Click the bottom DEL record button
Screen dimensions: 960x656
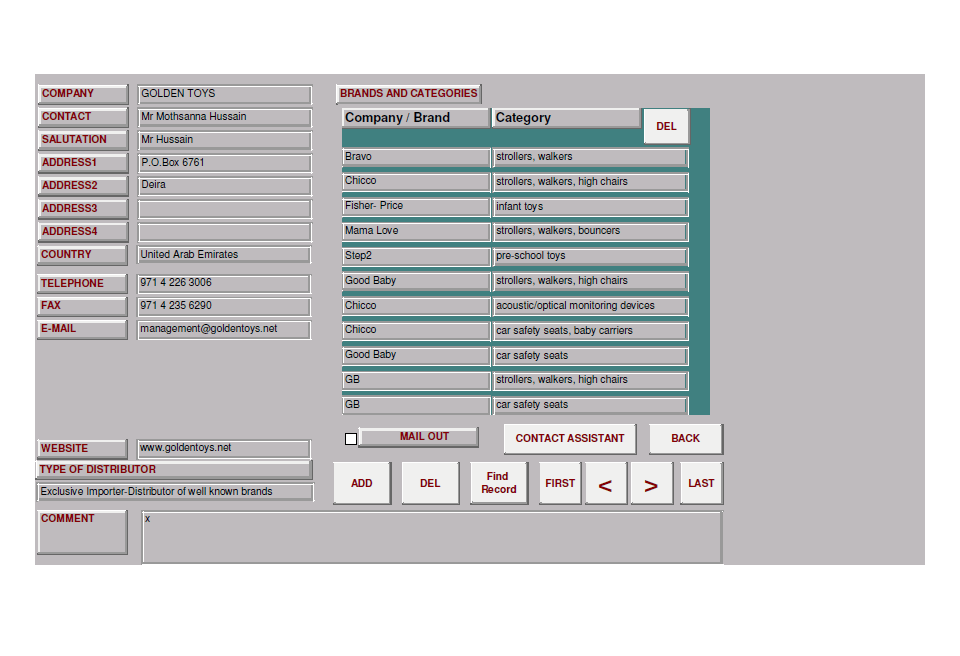click(430, 483)
